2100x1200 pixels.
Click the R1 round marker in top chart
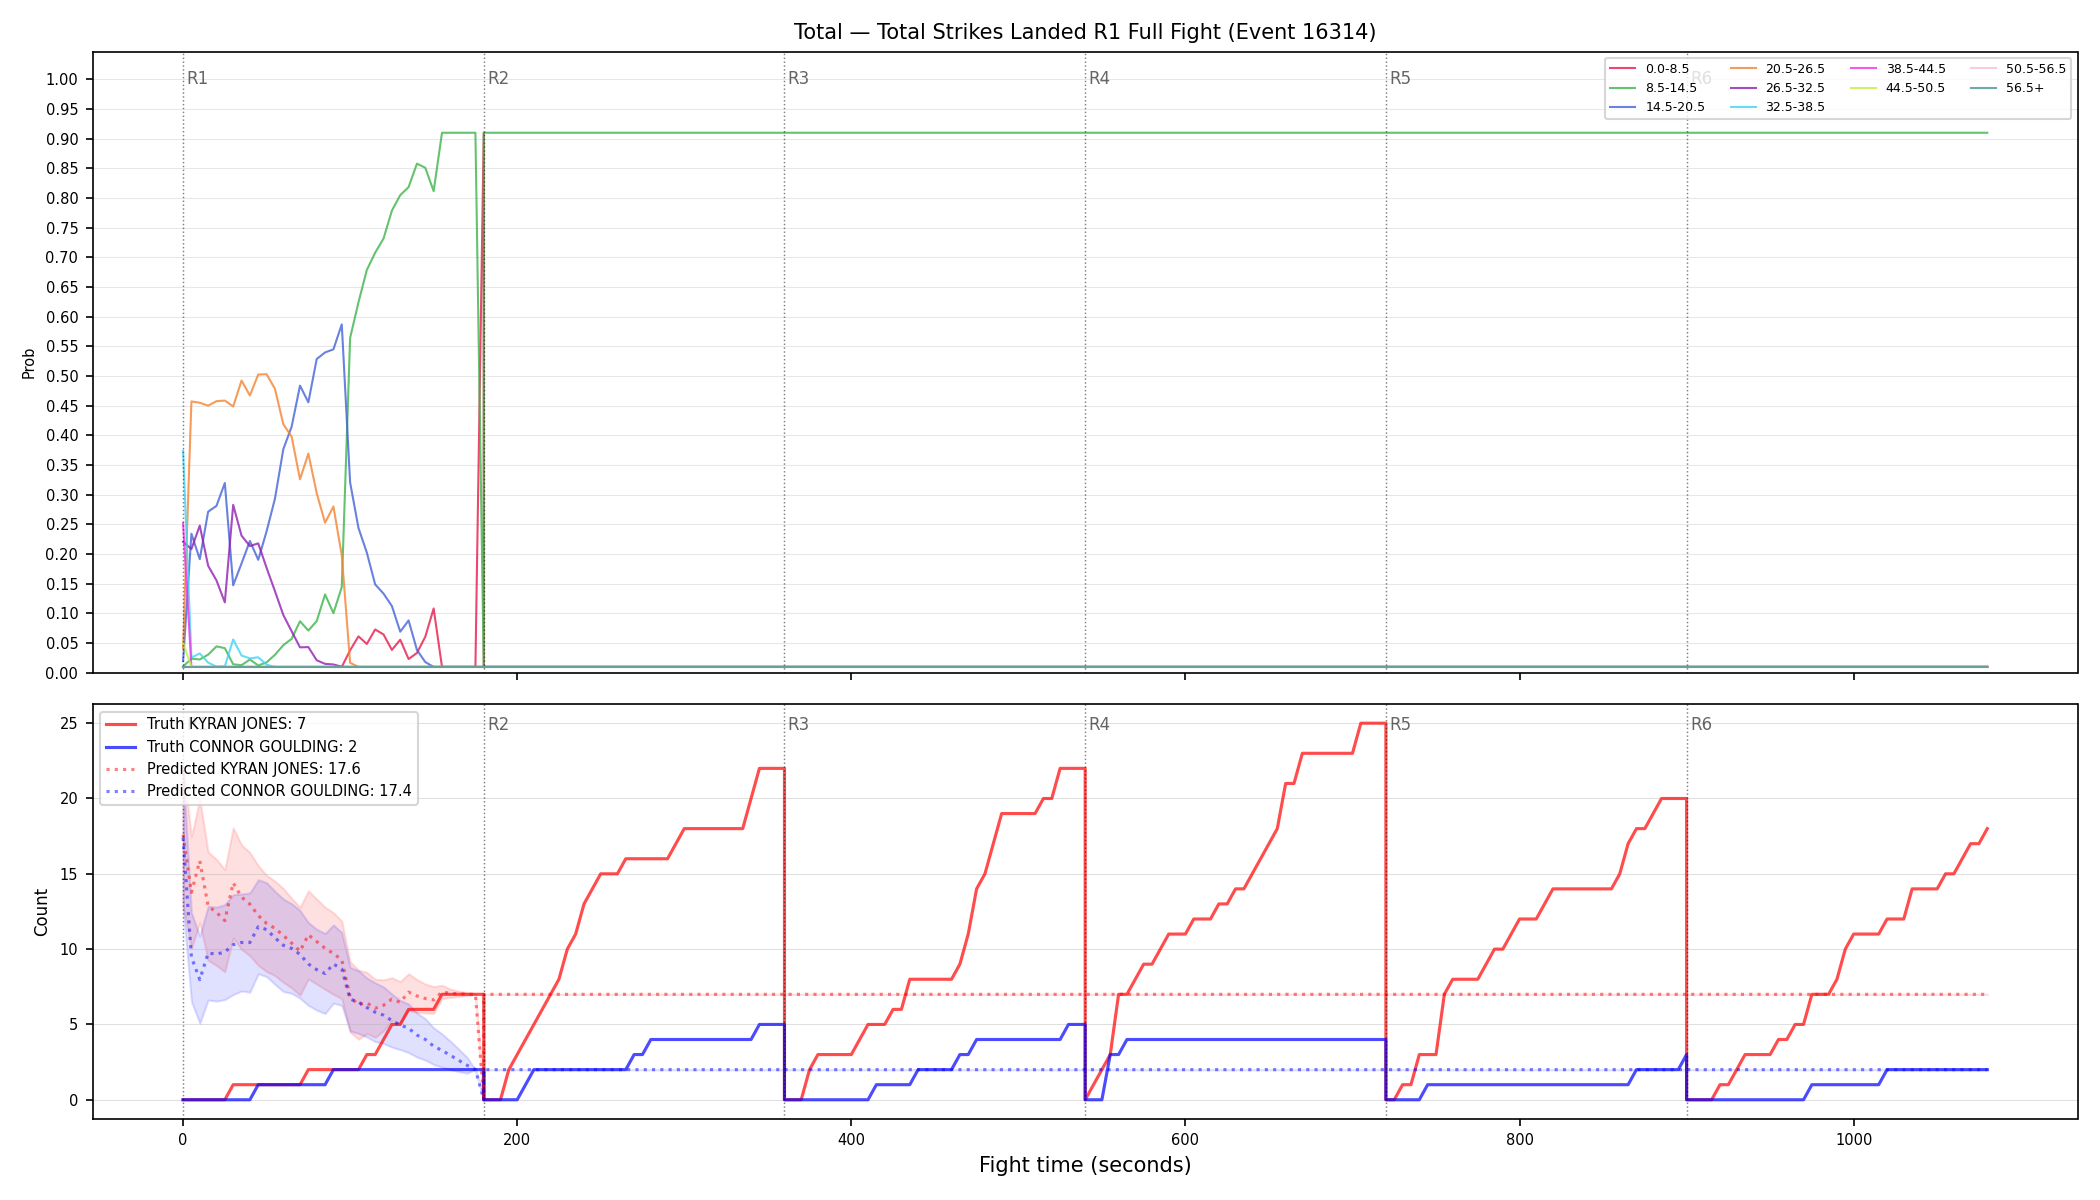(x=197, y=78)
